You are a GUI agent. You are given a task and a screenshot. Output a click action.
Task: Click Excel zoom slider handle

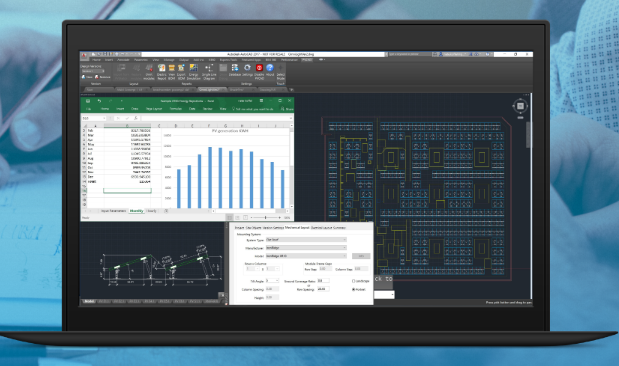[265, 218]
